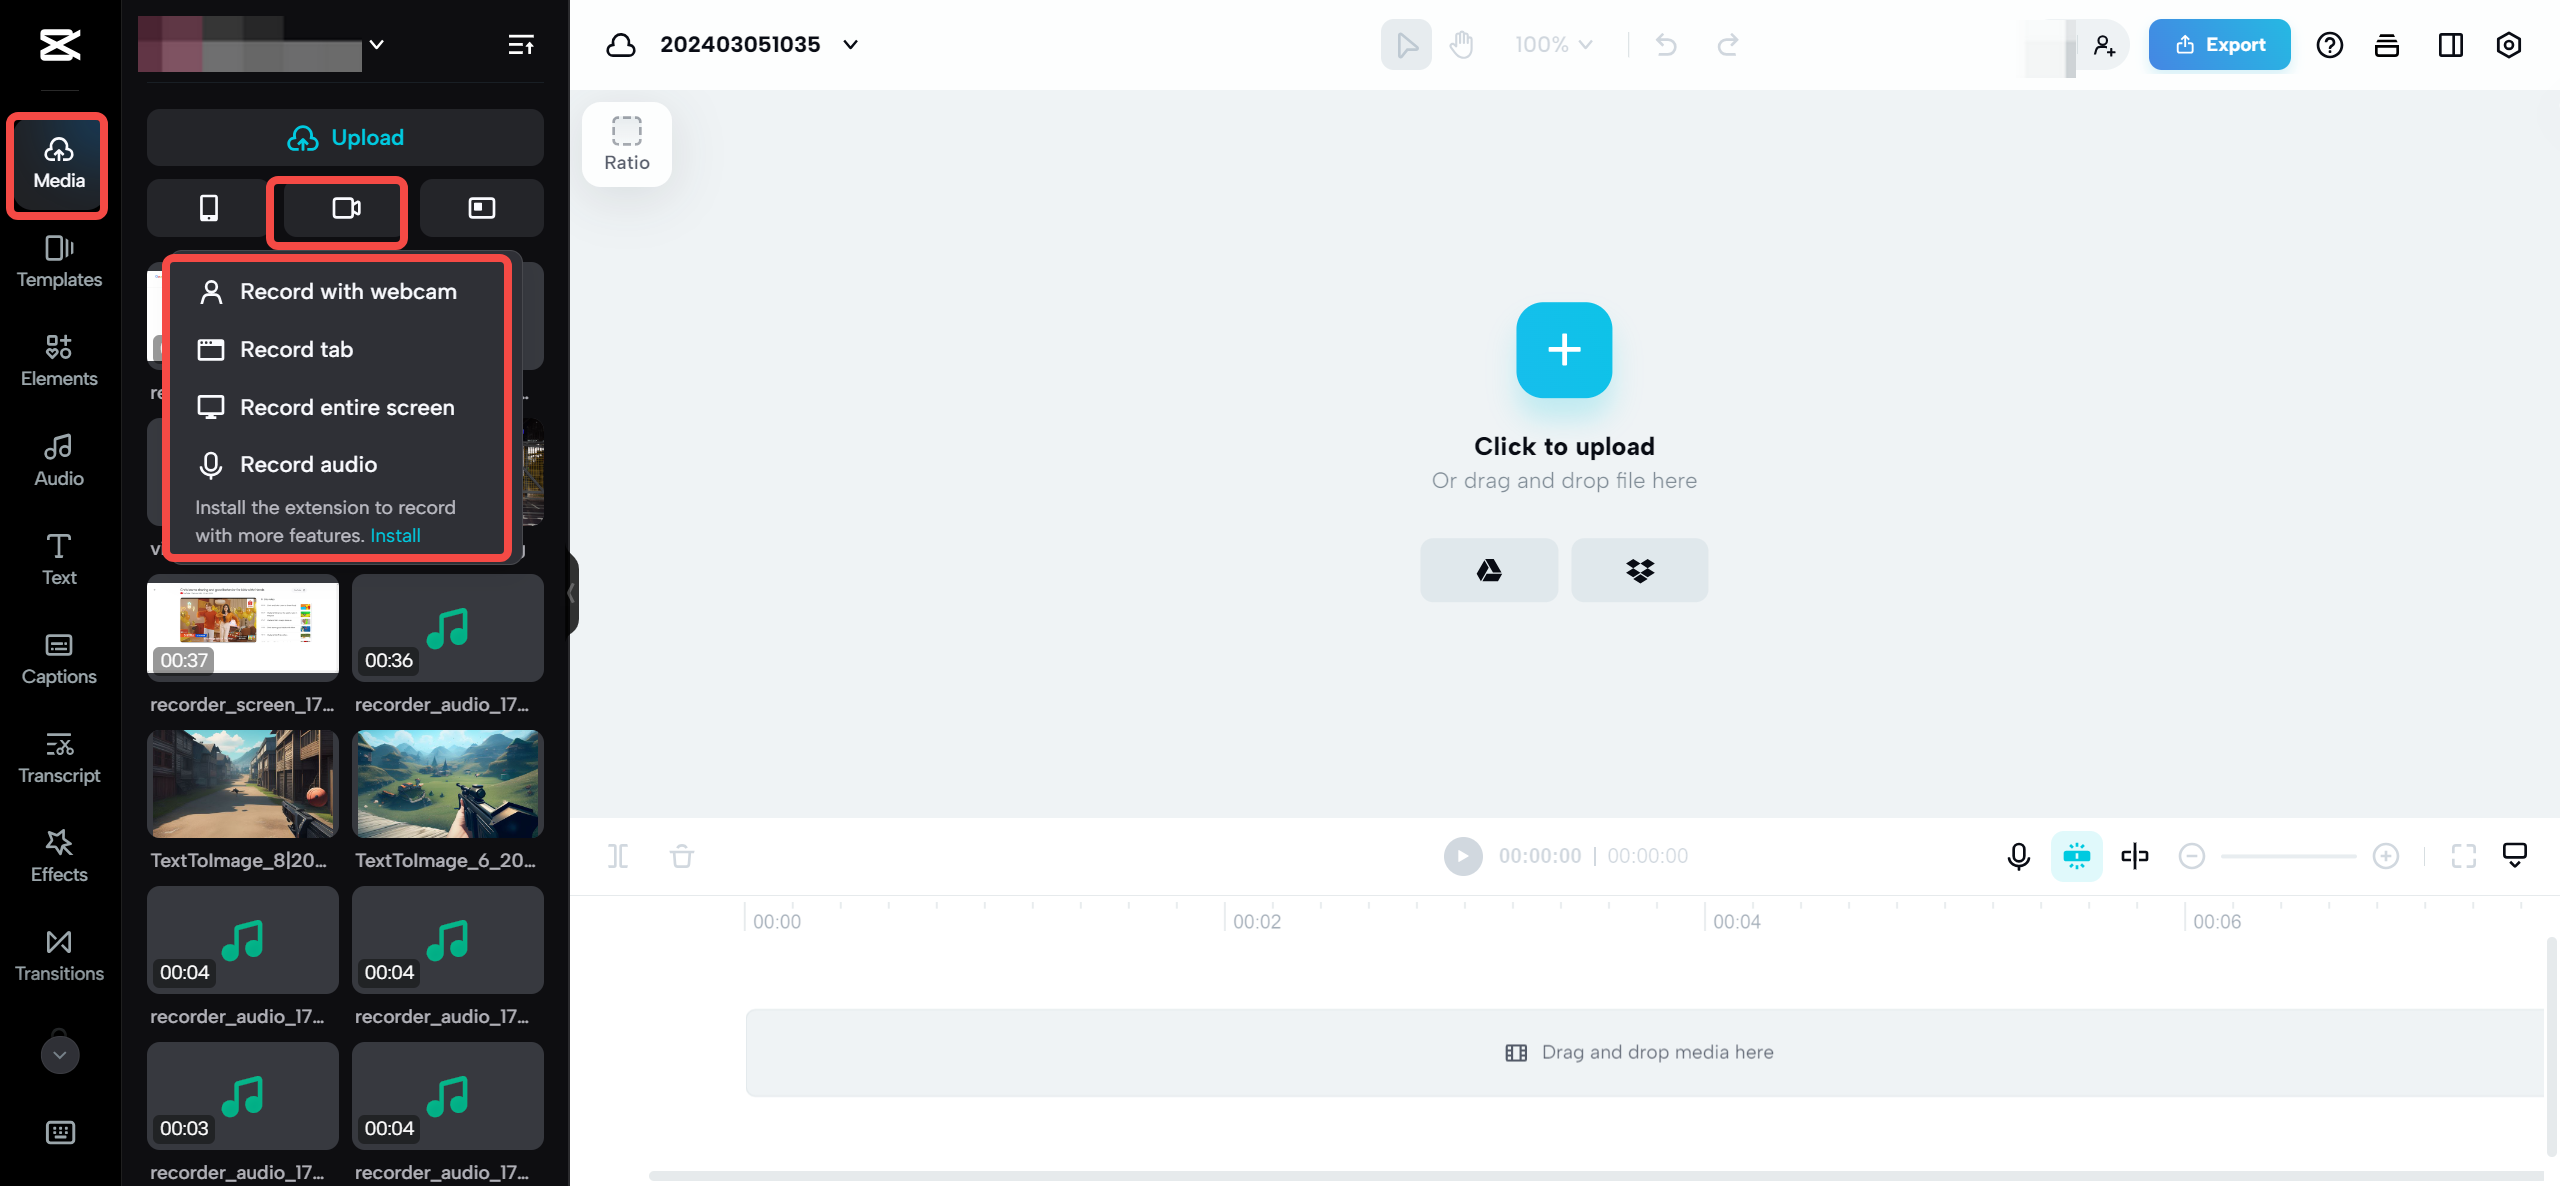Viewport: 2560px width, 1186px height.
Task: Toggle the cursor/pointer tool mode
Action: (1406, 44)
